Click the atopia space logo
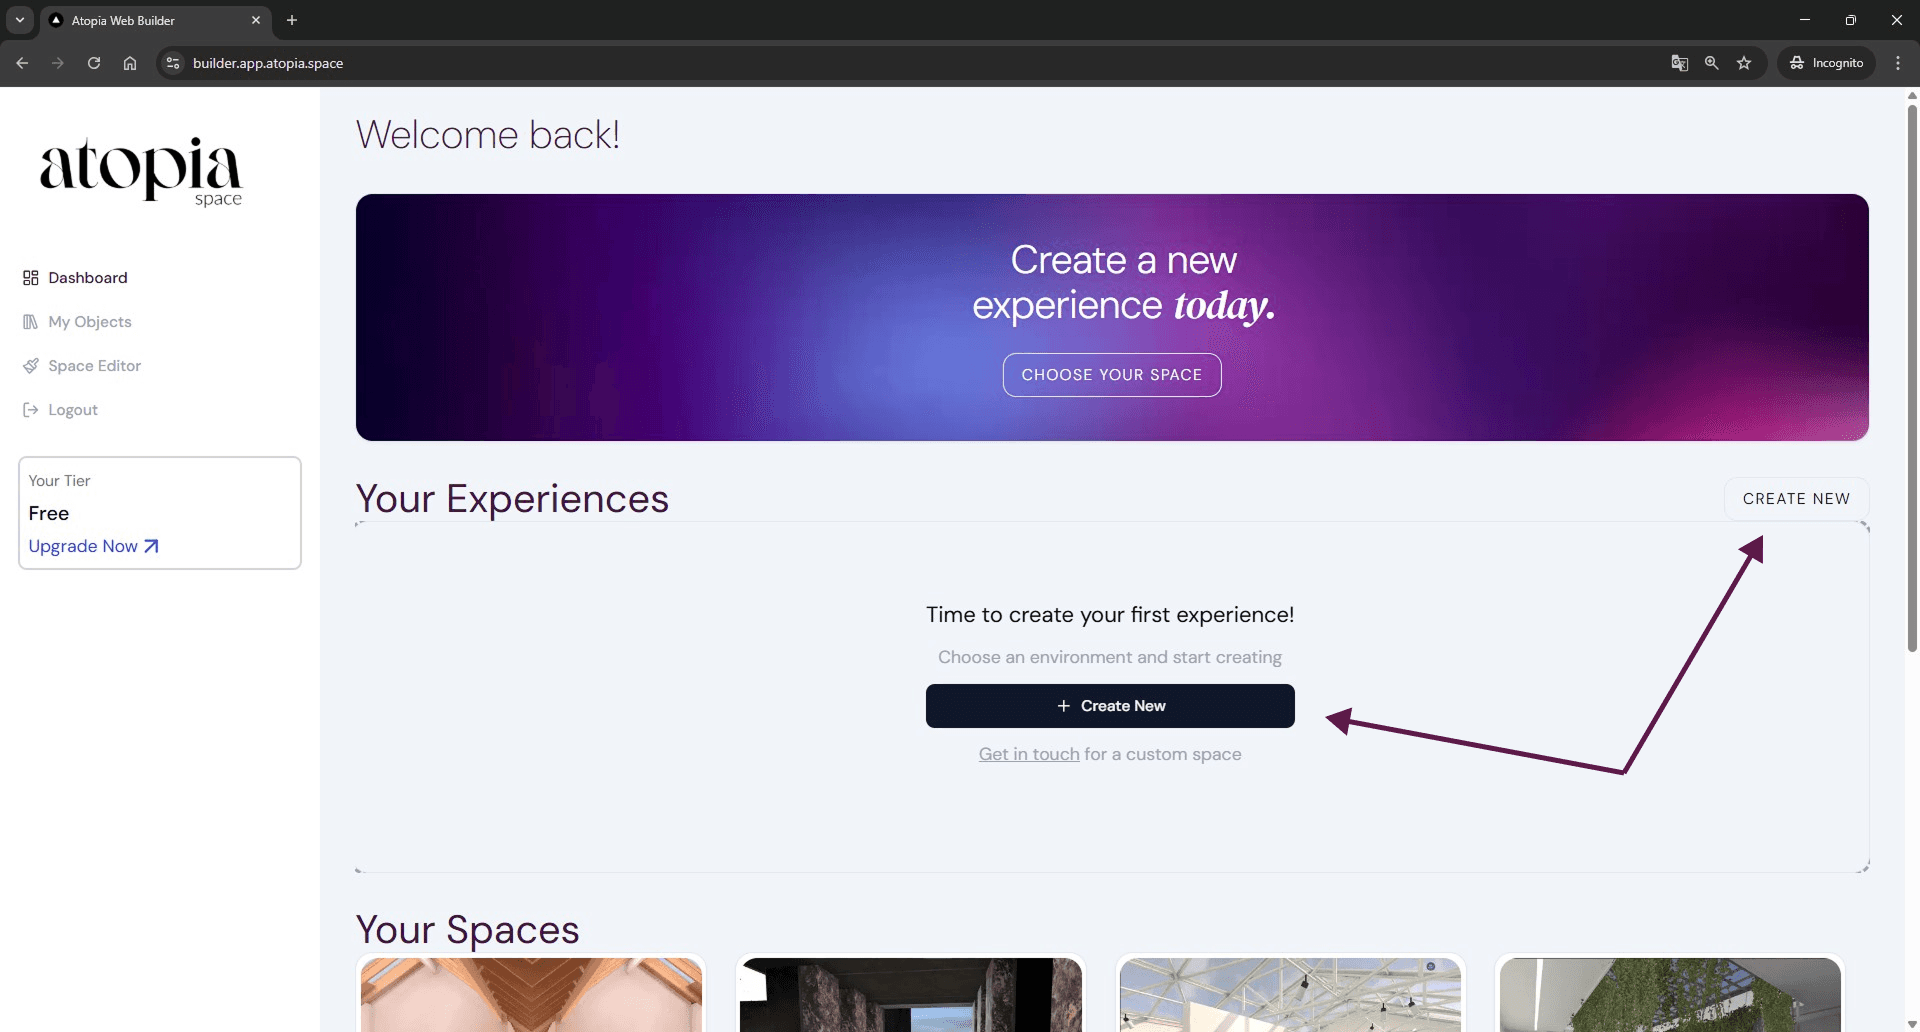Image resolution: width=1920 pixels, height=1032 pixels. click(141, 171)
